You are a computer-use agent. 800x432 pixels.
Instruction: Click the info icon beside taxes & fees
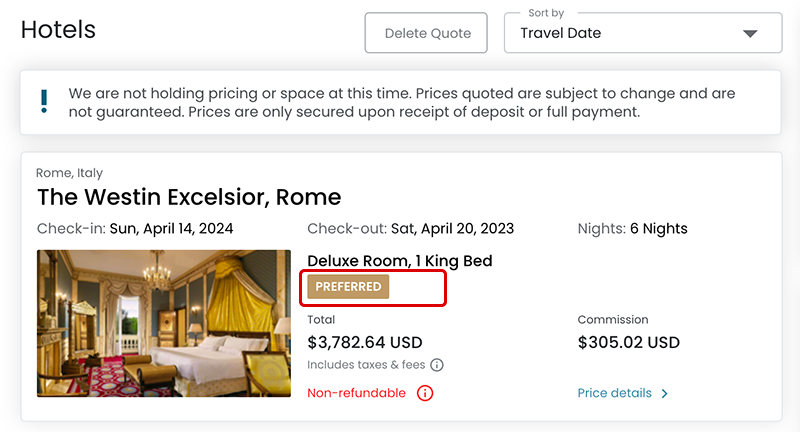[437, 365]
